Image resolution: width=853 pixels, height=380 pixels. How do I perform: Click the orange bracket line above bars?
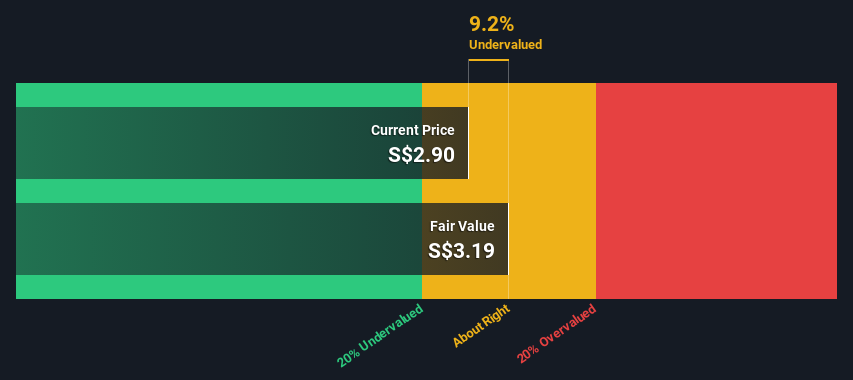click(x=489, y=60)
